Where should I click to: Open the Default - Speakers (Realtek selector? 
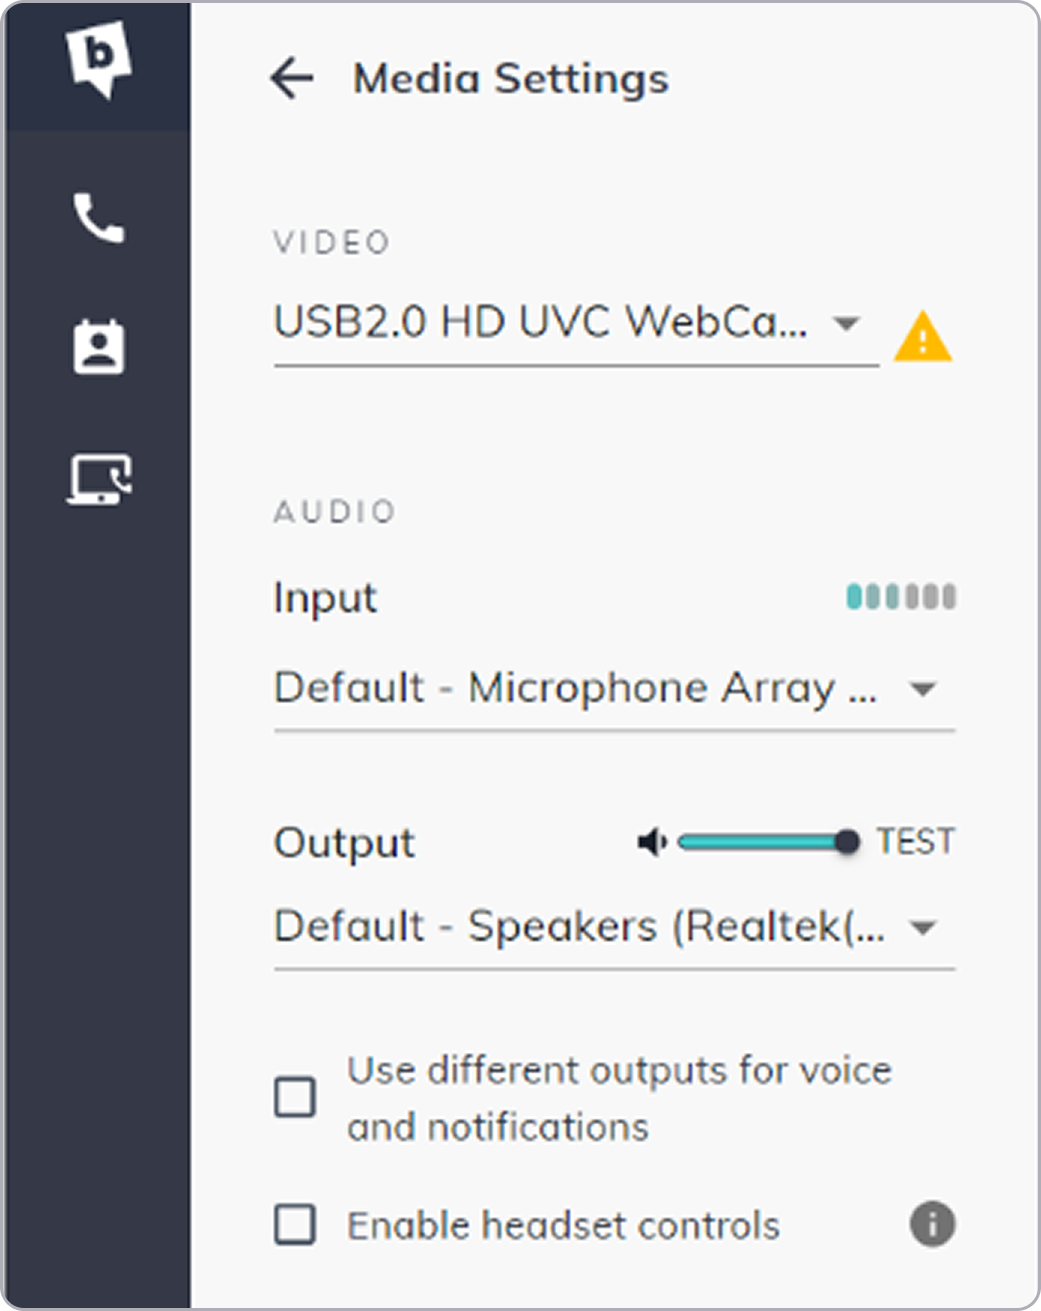click(x=578, y=928)
